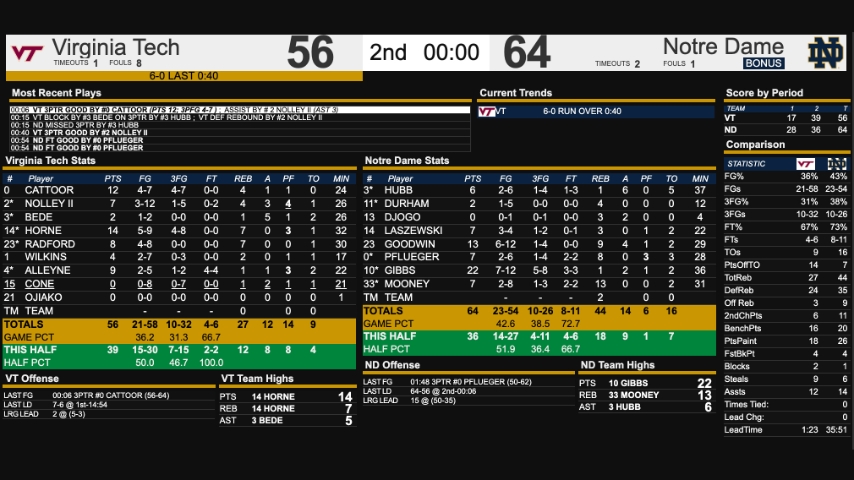This screenshot has width=854, height=480.
Task: Click the 00:00 game clock
Action: pos(451,52)
